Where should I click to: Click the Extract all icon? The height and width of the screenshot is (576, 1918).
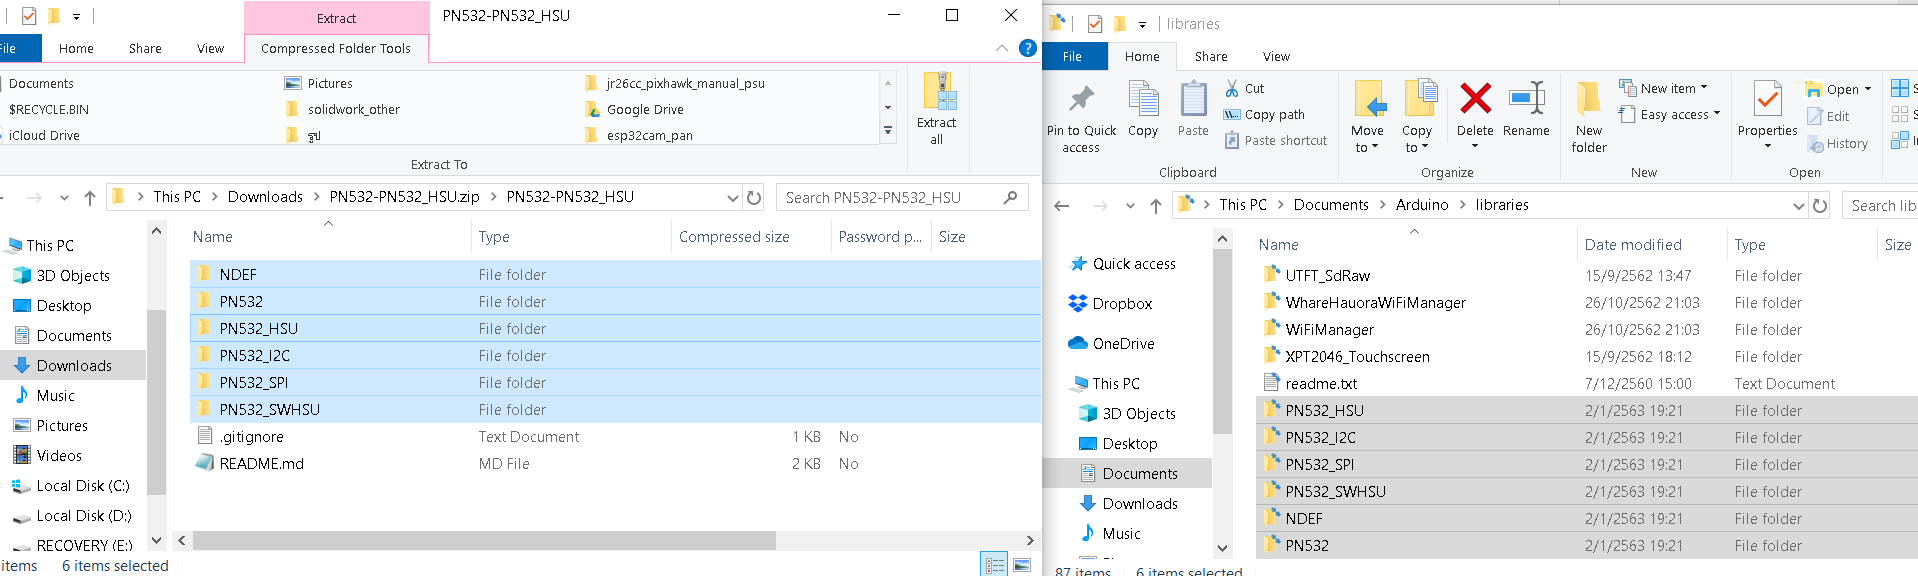(x=938, y=91)
